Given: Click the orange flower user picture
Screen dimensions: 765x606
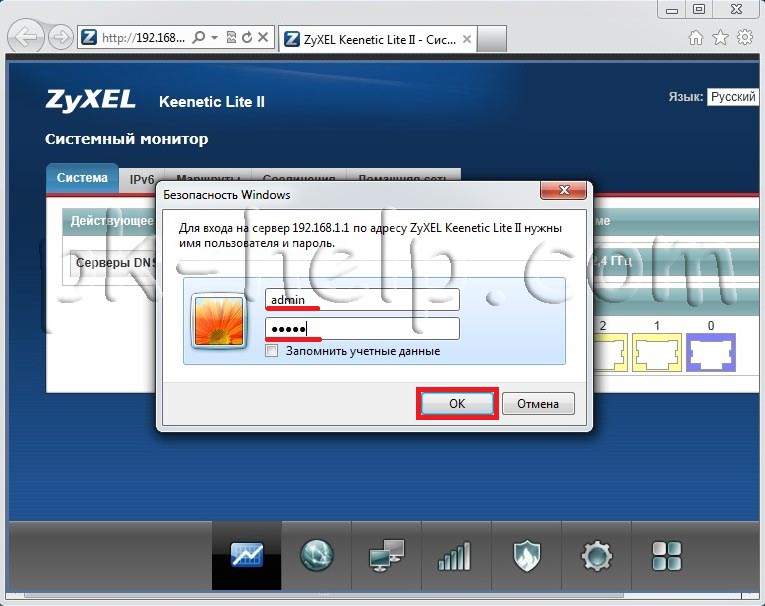Looking at the screenshot, I should pyautogui.click(x=219, y=322).
